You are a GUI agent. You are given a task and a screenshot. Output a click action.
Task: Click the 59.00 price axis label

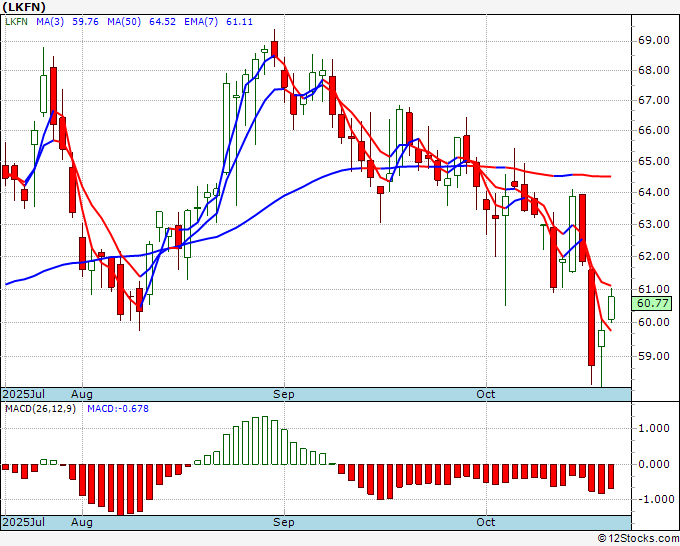point(654,356)
